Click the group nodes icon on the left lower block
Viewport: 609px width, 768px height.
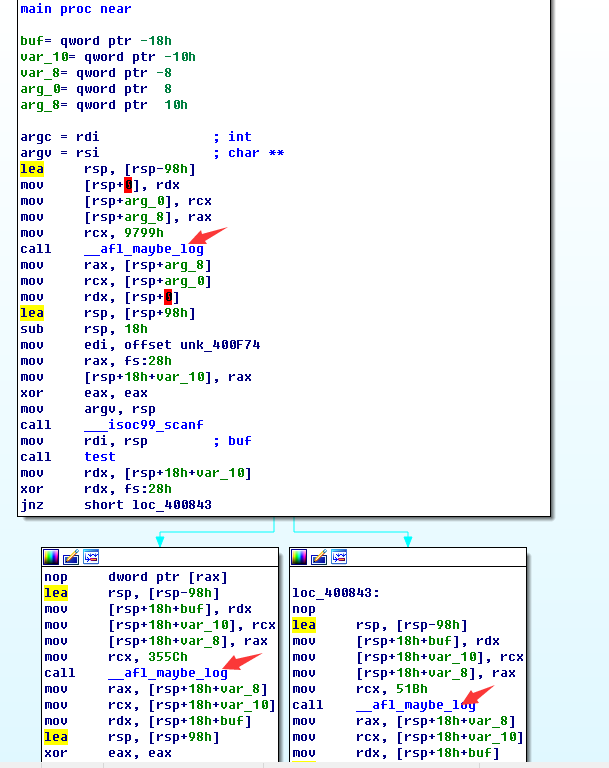(x=89, y=557)
